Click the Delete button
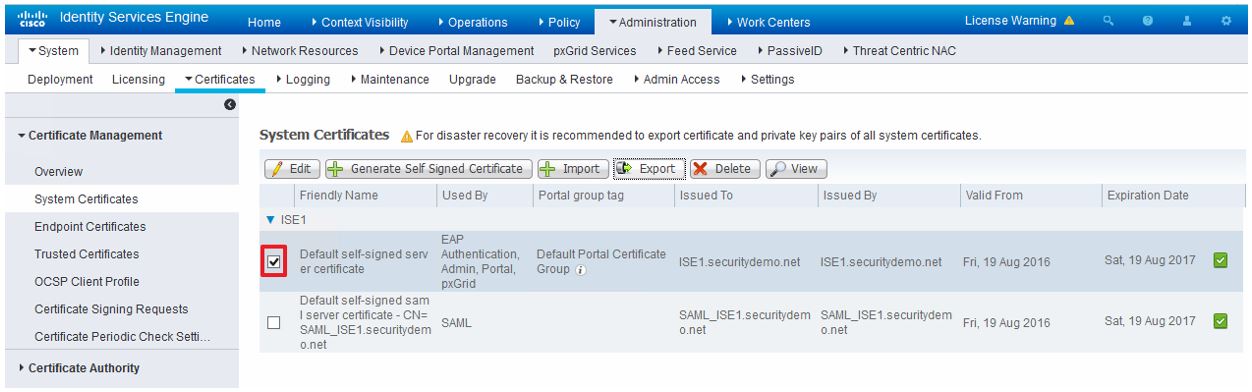Viewport: 1252px width, 392px height. (725, 168)
